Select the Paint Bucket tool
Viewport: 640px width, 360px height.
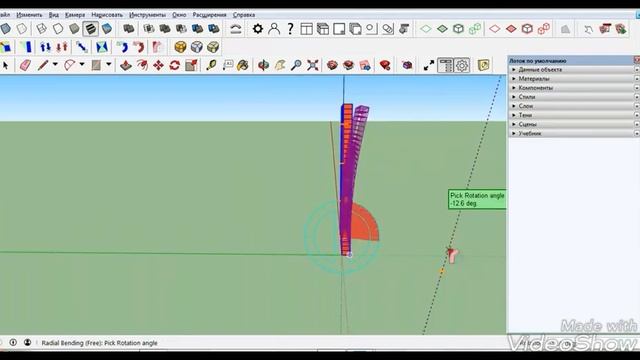[x=243, y=65]
